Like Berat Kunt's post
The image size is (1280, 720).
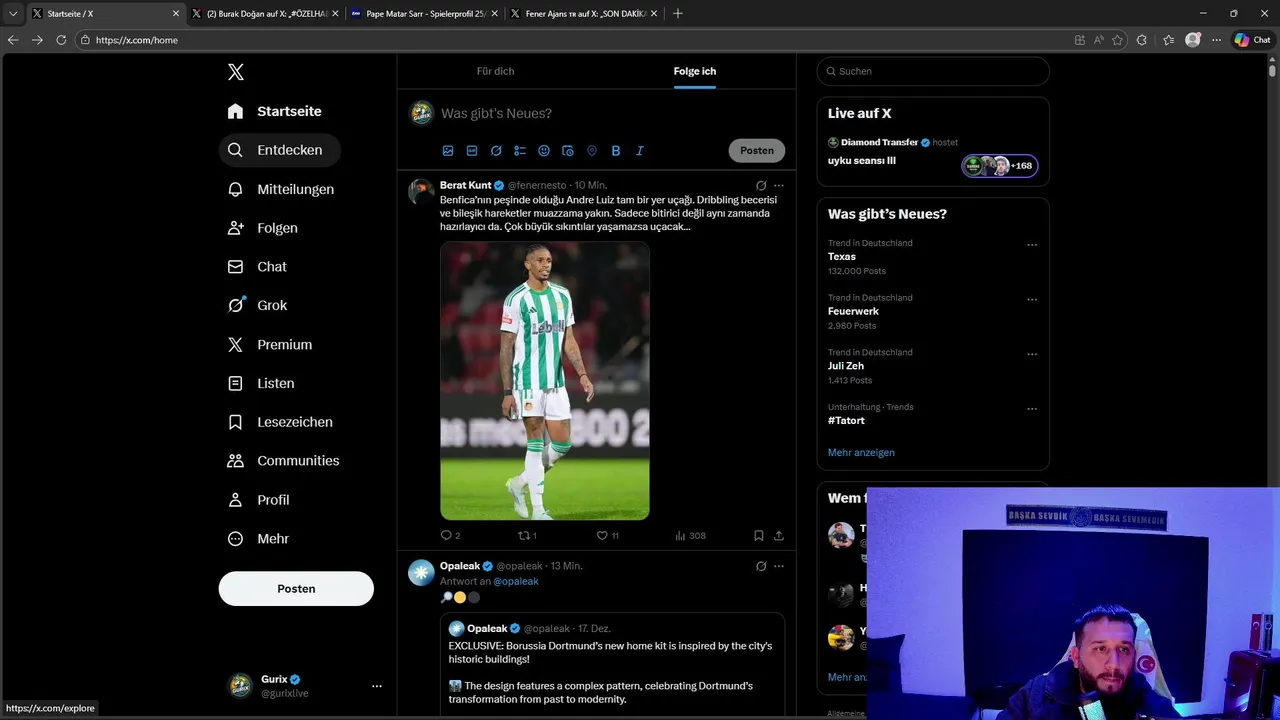coord(607,536)
